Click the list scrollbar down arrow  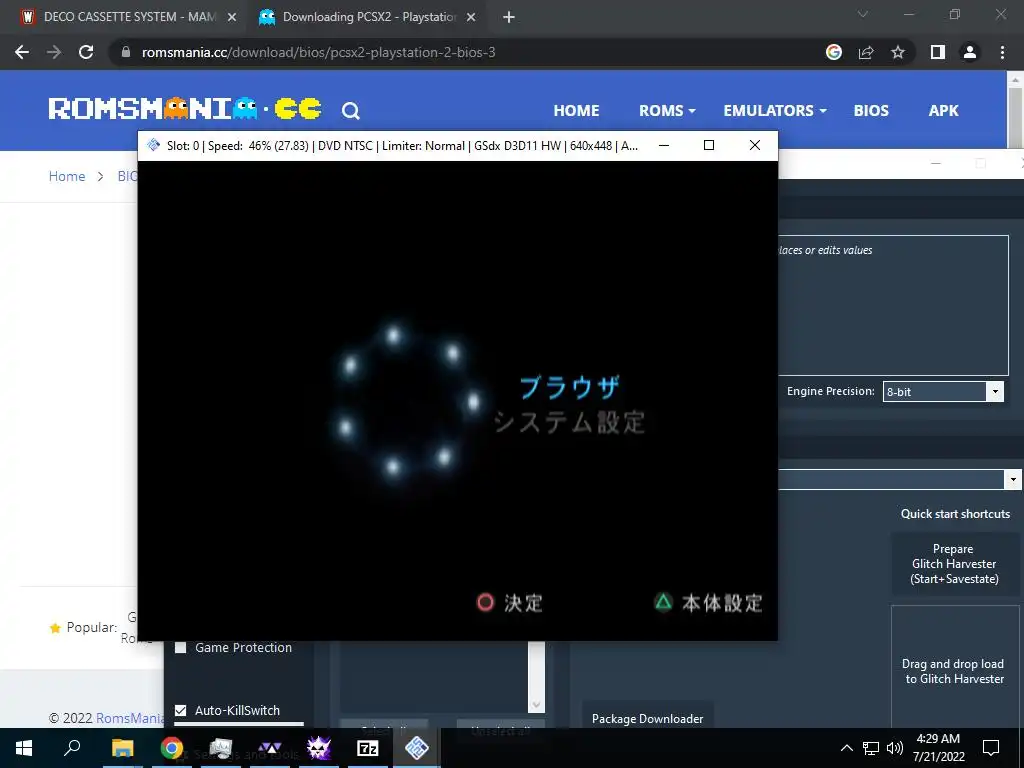pos(536,705)
